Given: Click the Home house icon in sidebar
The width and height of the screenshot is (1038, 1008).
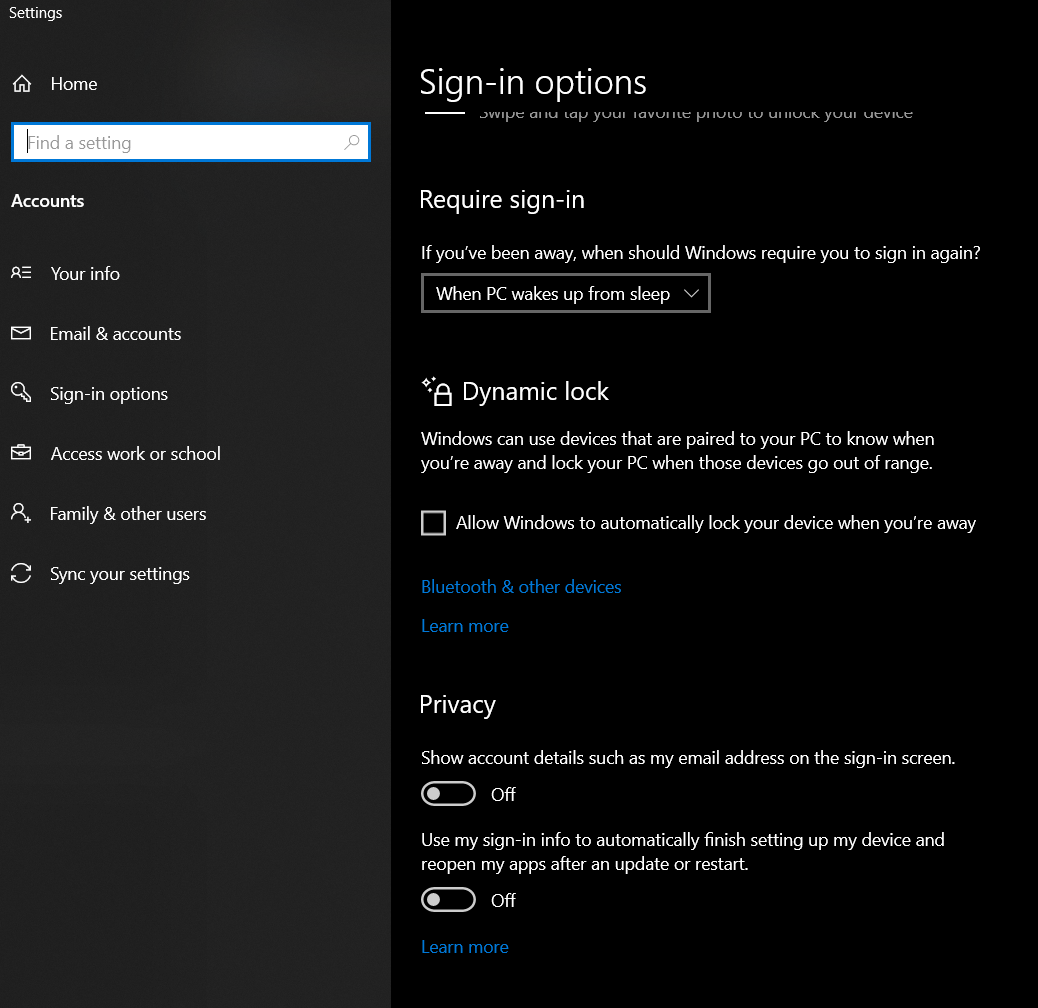Looking at the screenshot, I should [21, 84].
